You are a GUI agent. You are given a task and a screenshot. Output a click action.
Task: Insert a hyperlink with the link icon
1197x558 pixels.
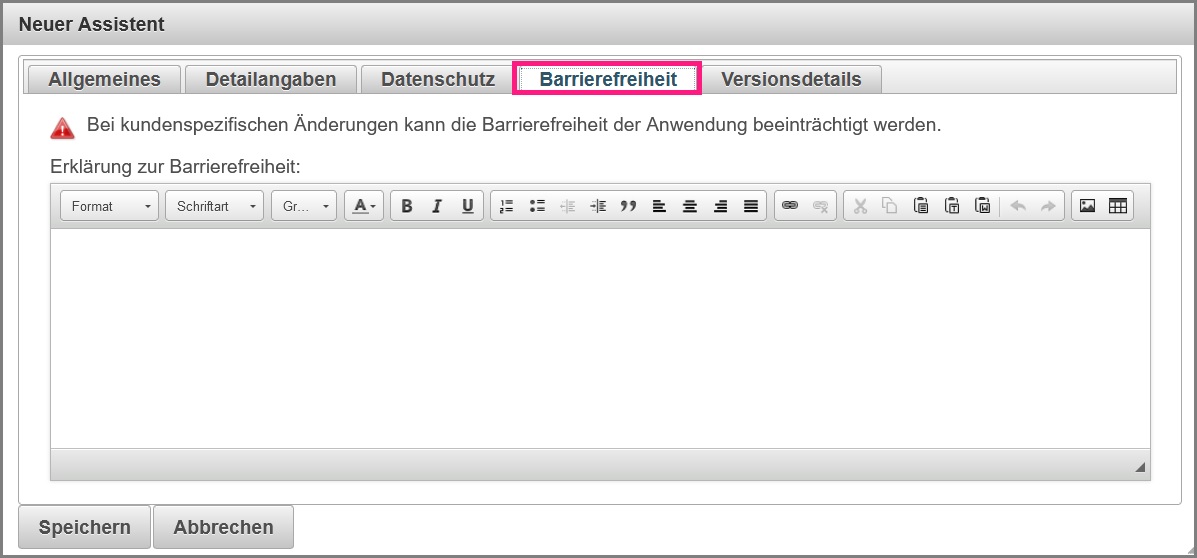[790, 206]
